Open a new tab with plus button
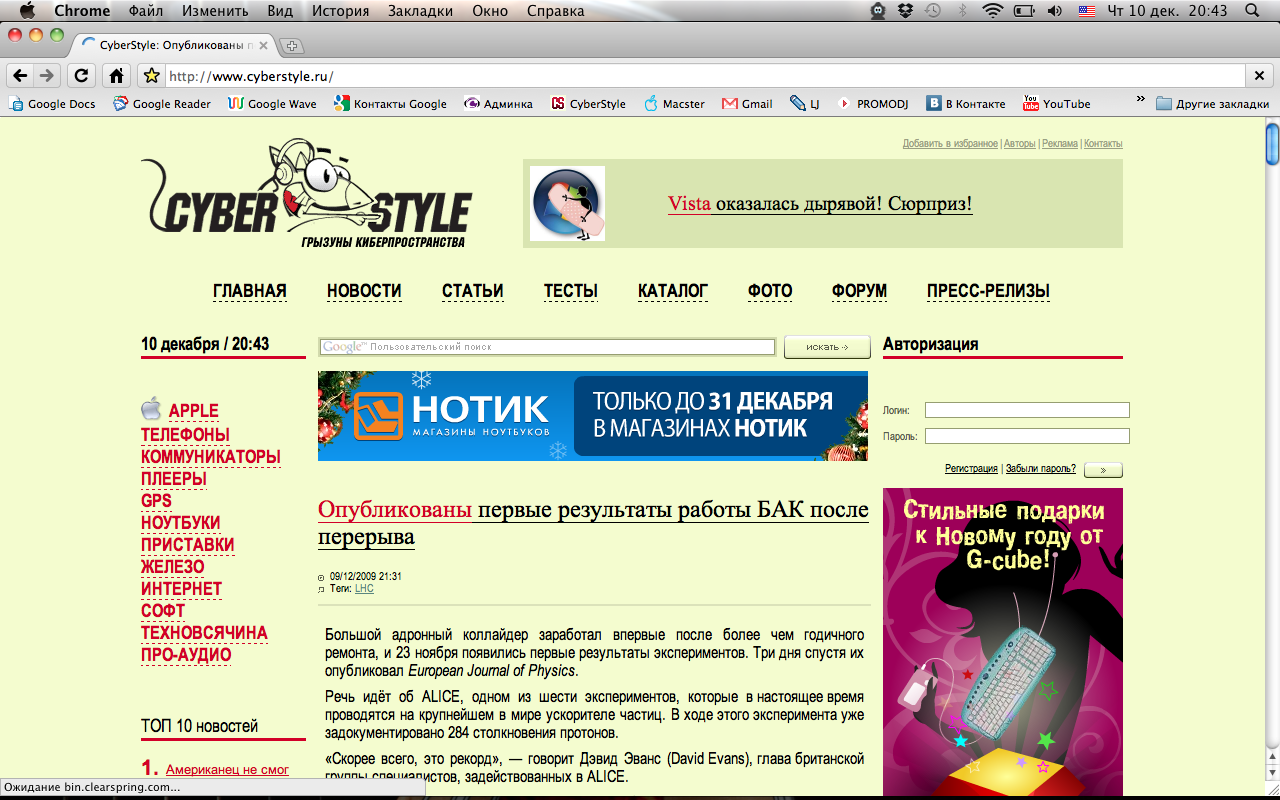Image resolution: width=1280 pixels, height=800 pixels. coord(292,45)
